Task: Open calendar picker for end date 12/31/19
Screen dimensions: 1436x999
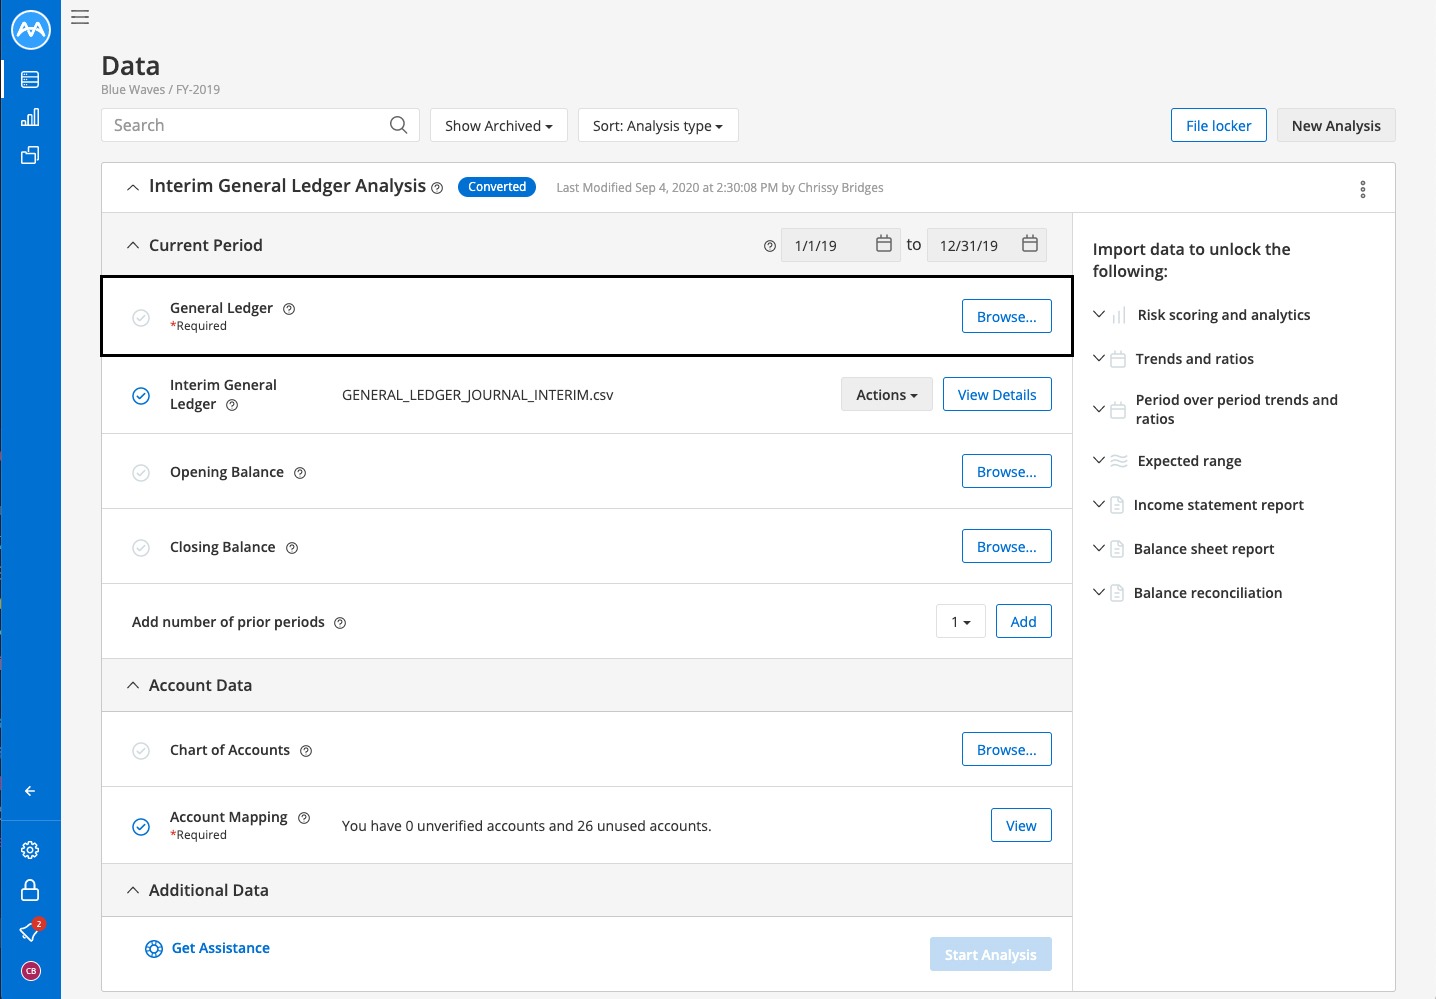Action: [x=1030, y=244]
